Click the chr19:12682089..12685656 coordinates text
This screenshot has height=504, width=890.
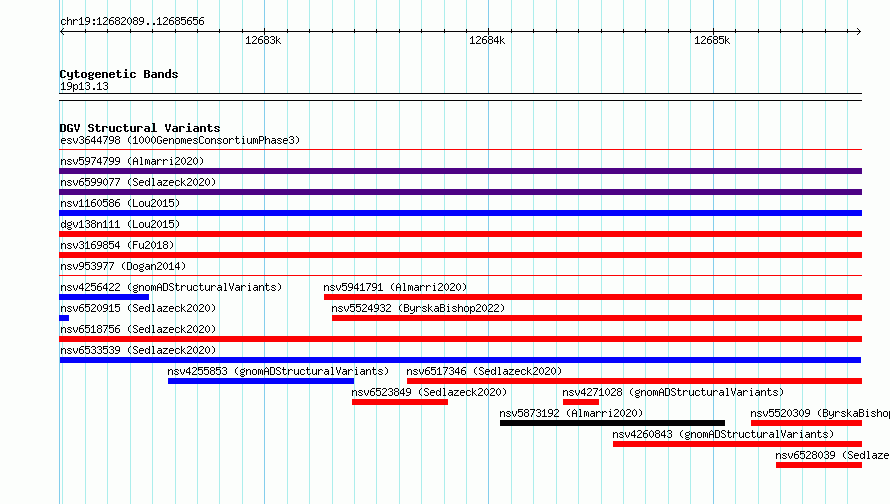click(132, 22)
